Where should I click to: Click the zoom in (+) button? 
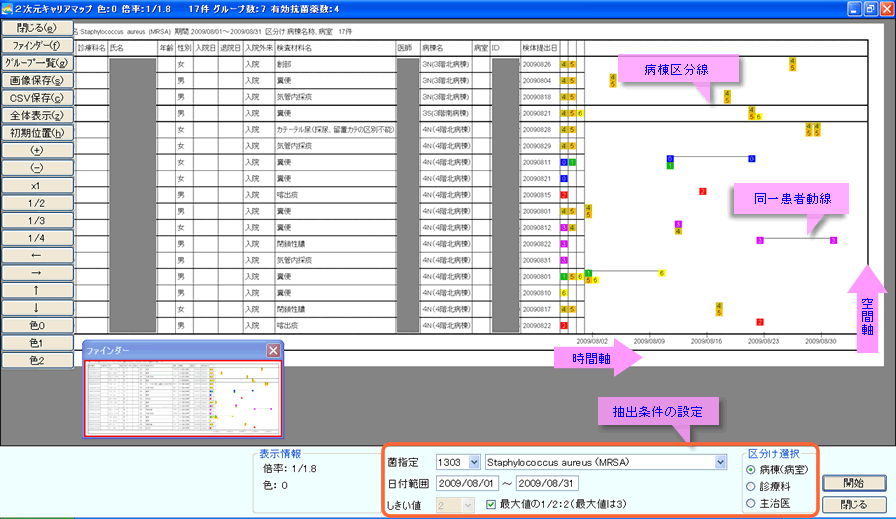[36, 151]
